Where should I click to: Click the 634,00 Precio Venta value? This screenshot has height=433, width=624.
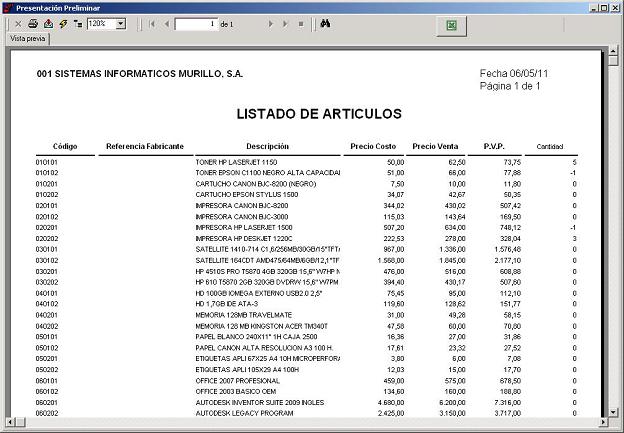point(455,228)
